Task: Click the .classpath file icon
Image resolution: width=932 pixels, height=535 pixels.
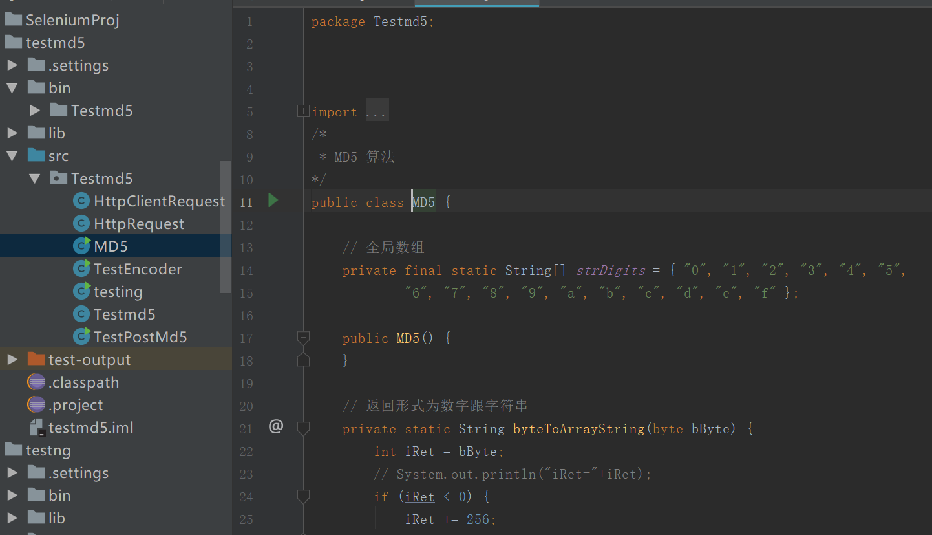Action: [x=37, y=382]
